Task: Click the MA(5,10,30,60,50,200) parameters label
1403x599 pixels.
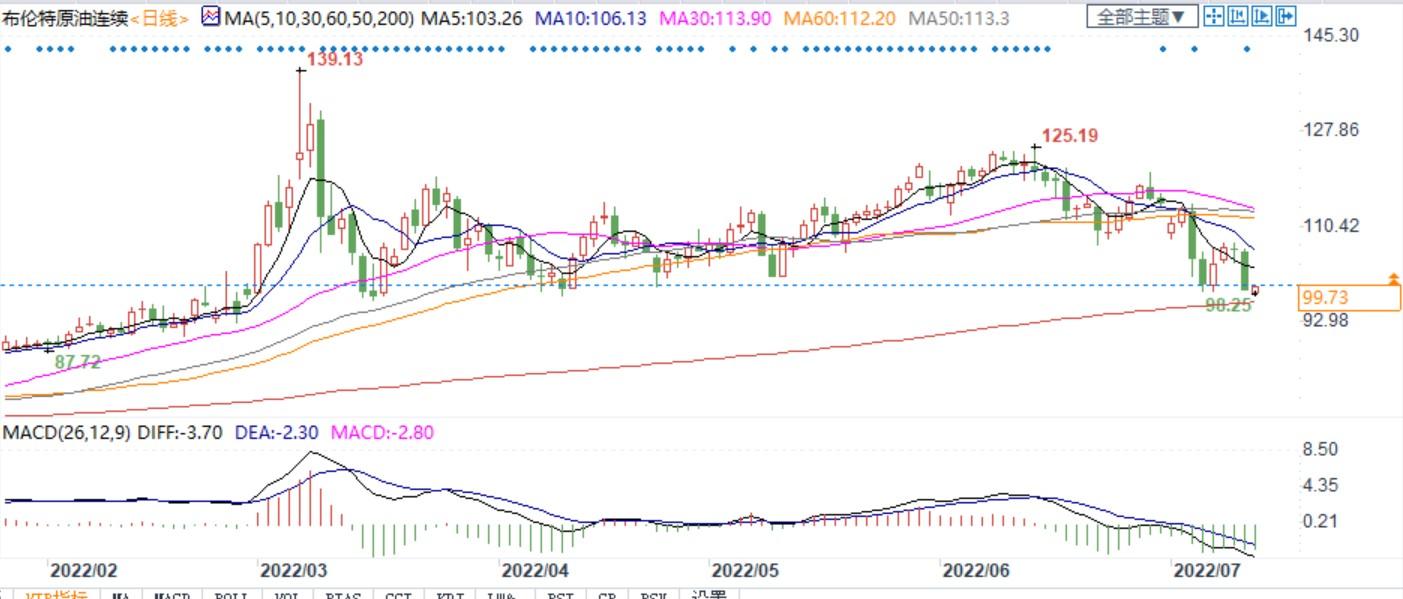Action: [319, 18]
